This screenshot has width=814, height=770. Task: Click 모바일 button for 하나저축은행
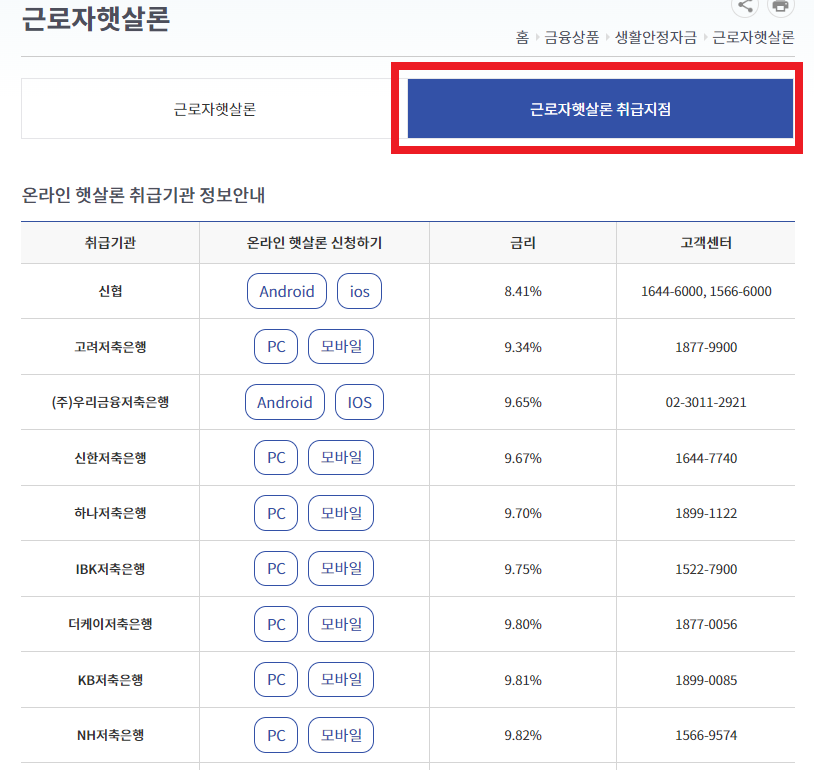(x=341, y=514)
